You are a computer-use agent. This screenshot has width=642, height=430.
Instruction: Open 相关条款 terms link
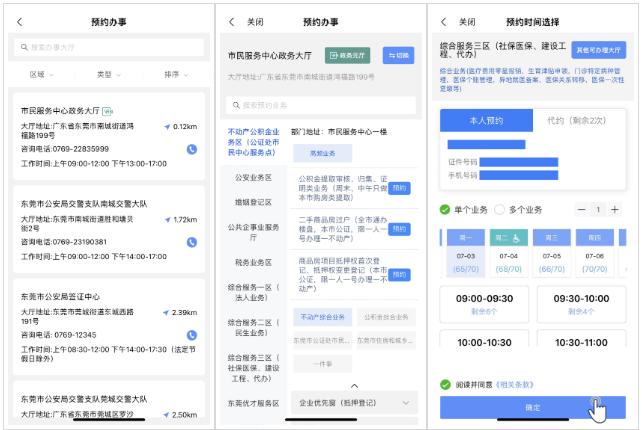coord(515,385)
